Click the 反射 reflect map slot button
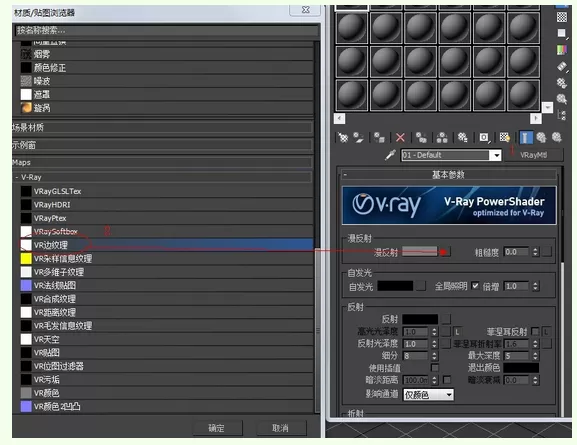This screenshot has height=445, width=577. 446,319
